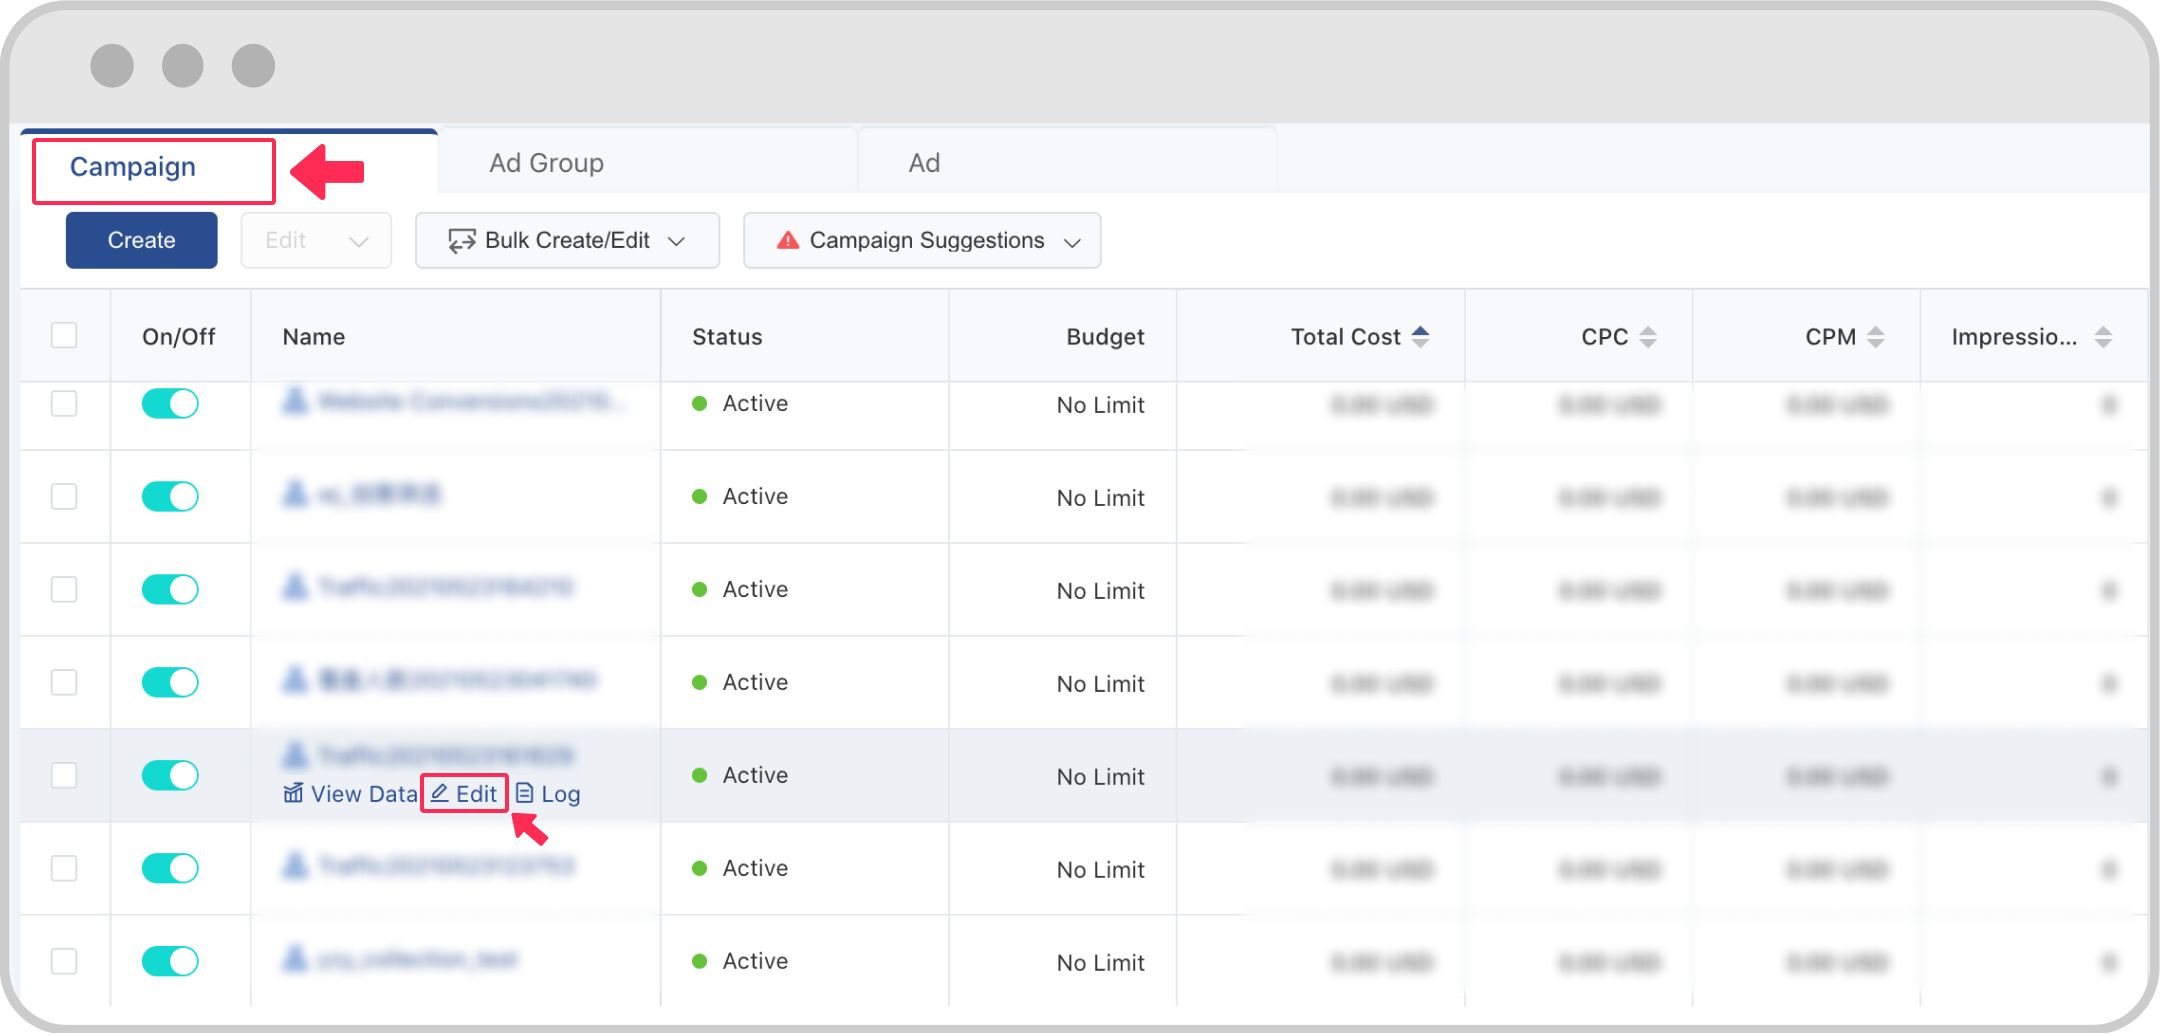Open the Campaign Suggestions dropdown
This screenshot has height=1035, width=2160.
1073,241
